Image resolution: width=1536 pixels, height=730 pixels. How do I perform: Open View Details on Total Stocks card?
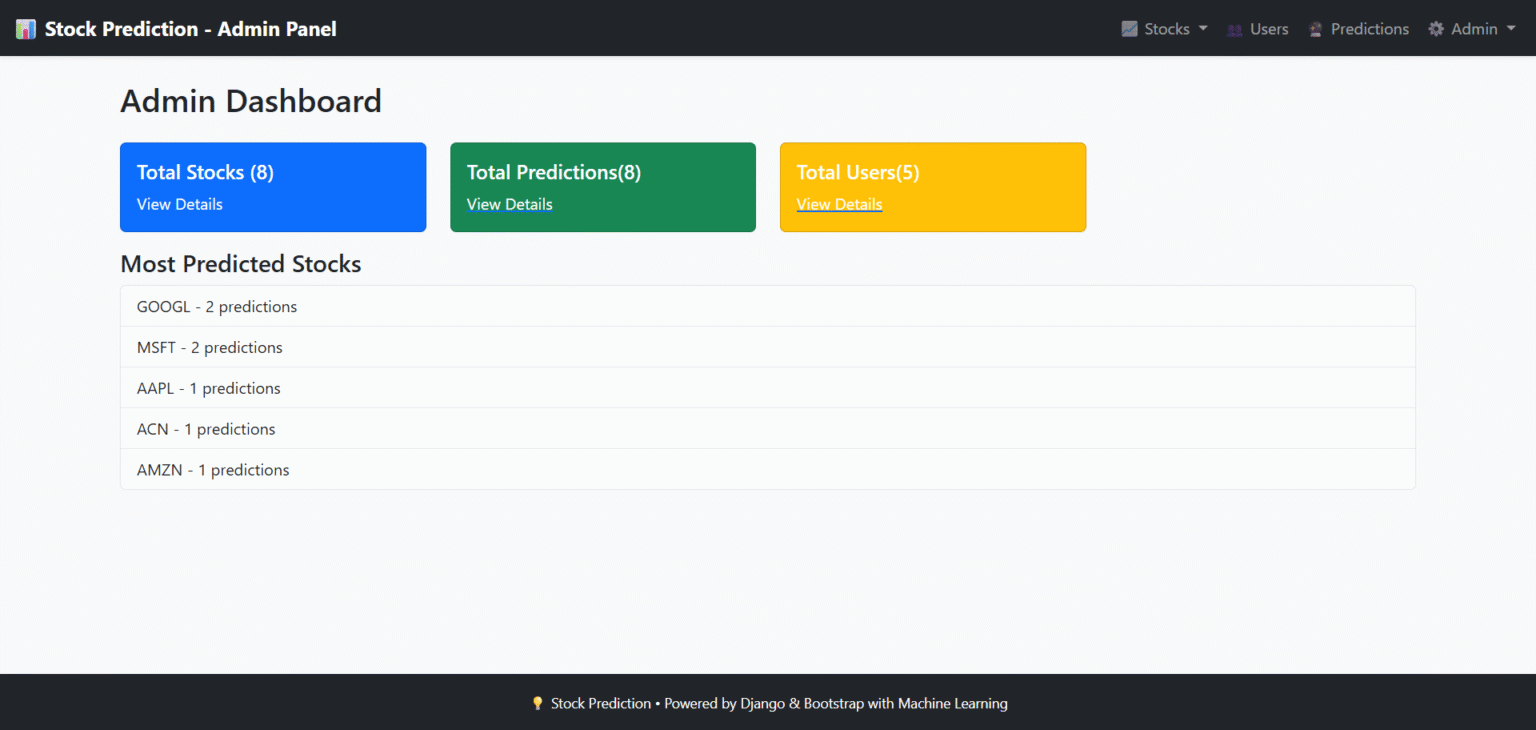point(180,204)
